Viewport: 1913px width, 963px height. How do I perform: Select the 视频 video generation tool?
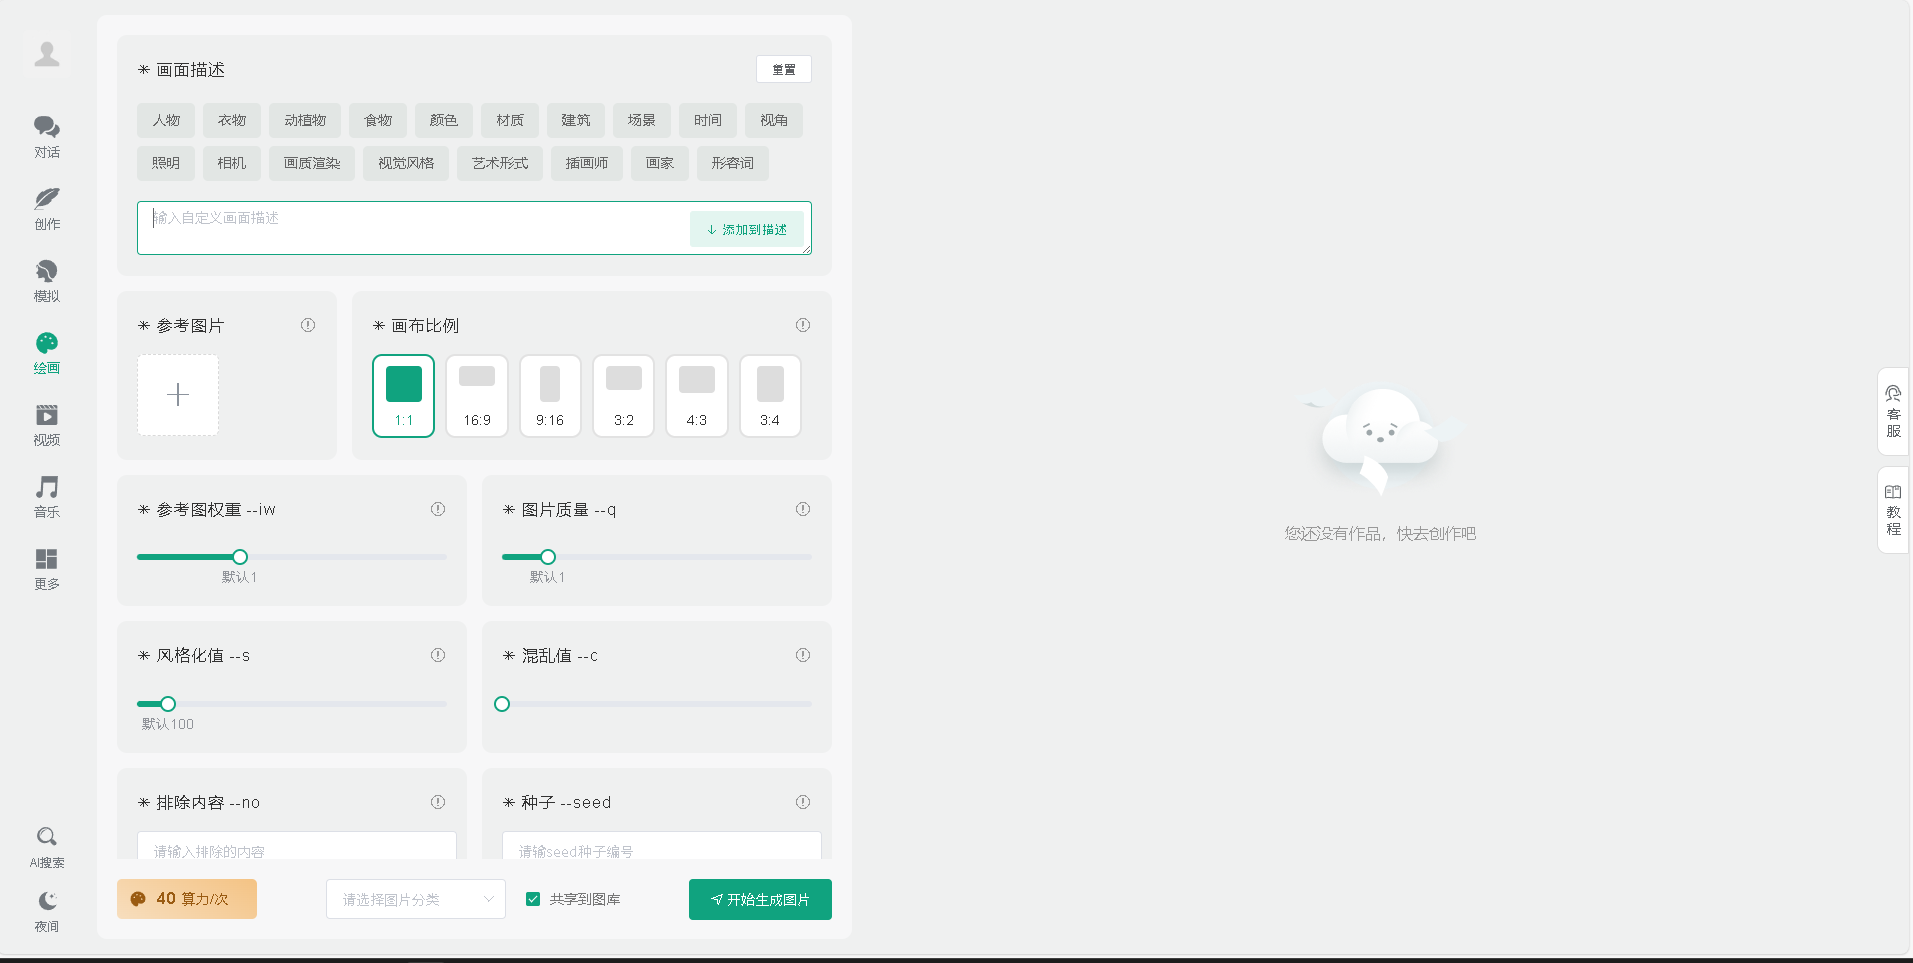pos(46,425)
